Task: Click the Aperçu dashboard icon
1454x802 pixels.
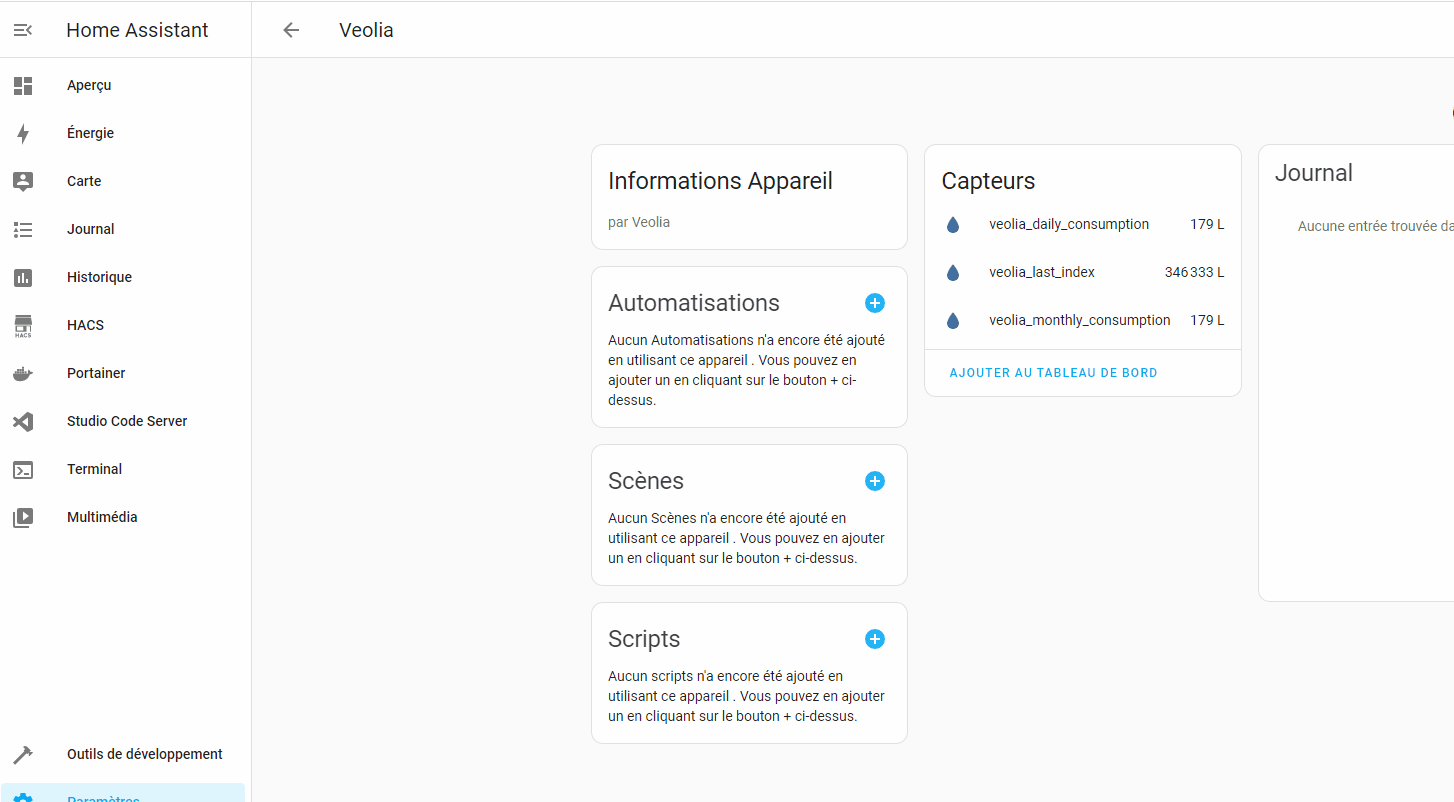Action: tap(23, 86)
